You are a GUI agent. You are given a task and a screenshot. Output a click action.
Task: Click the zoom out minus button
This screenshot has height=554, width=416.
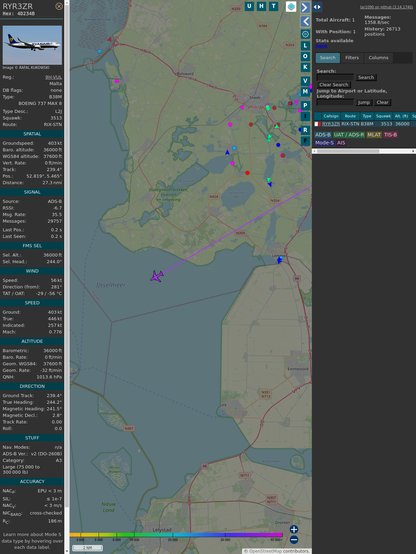(x=294, y=540)
